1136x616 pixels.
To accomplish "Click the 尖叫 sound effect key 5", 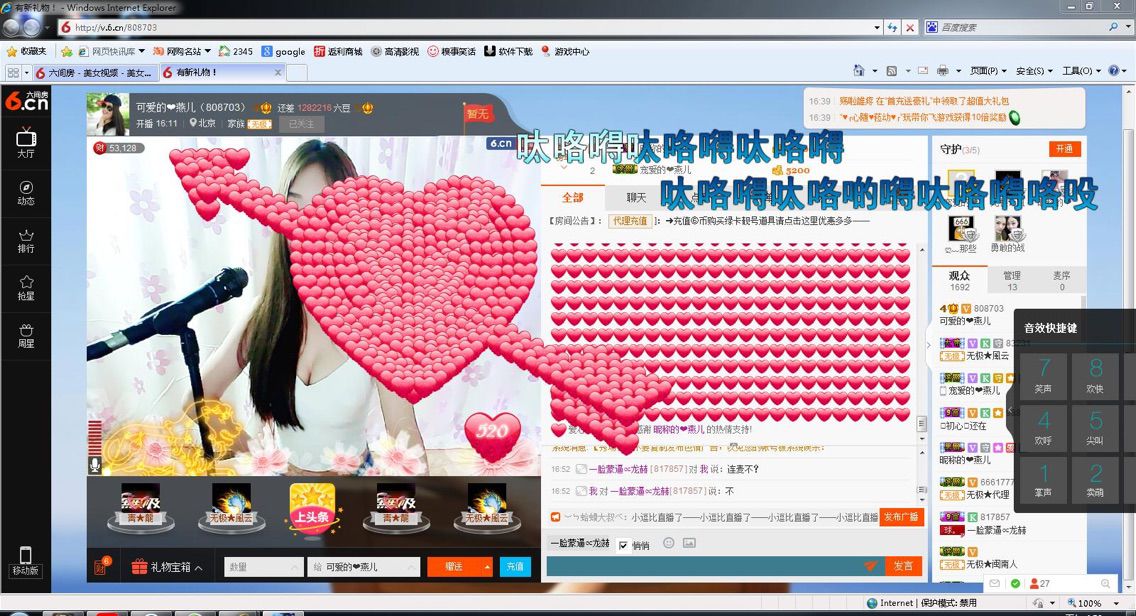I will pos(1095,426).
